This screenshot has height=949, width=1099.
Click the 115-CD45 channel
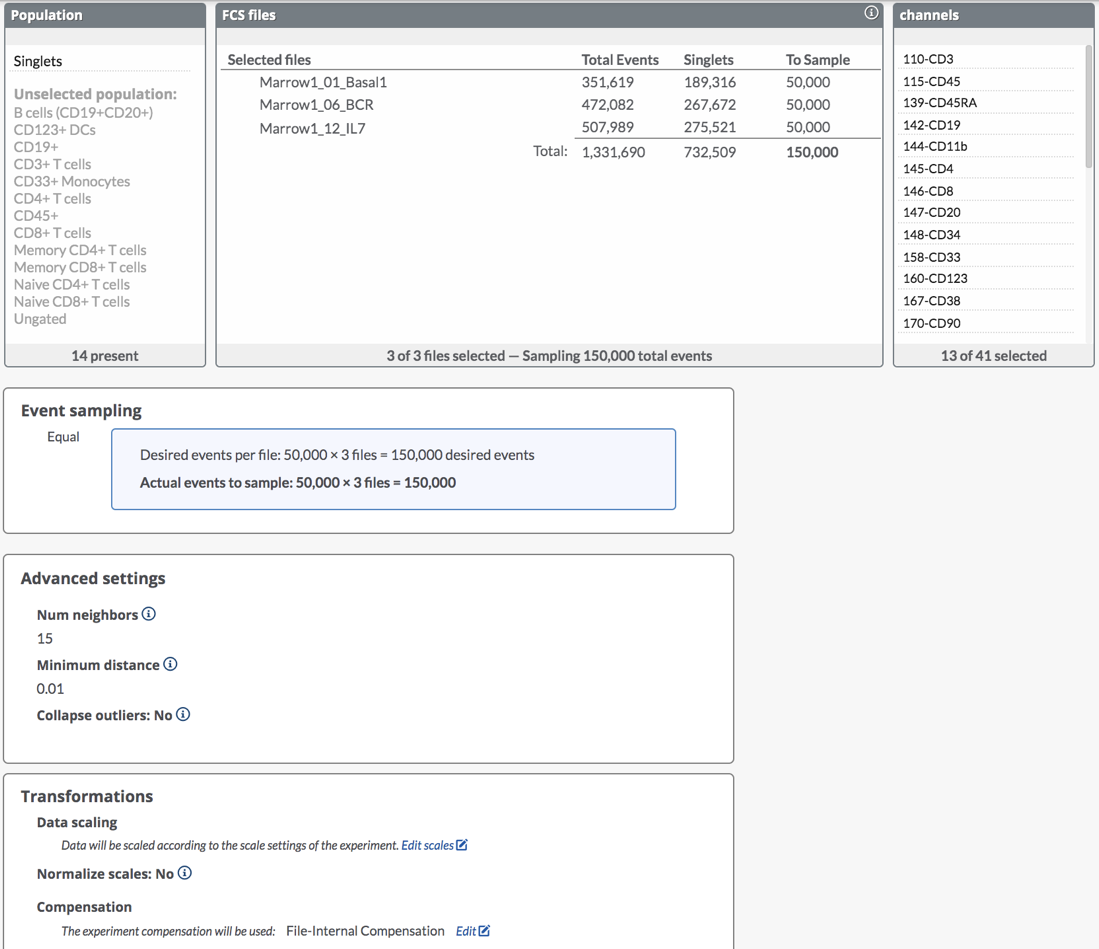click(931, 81)
